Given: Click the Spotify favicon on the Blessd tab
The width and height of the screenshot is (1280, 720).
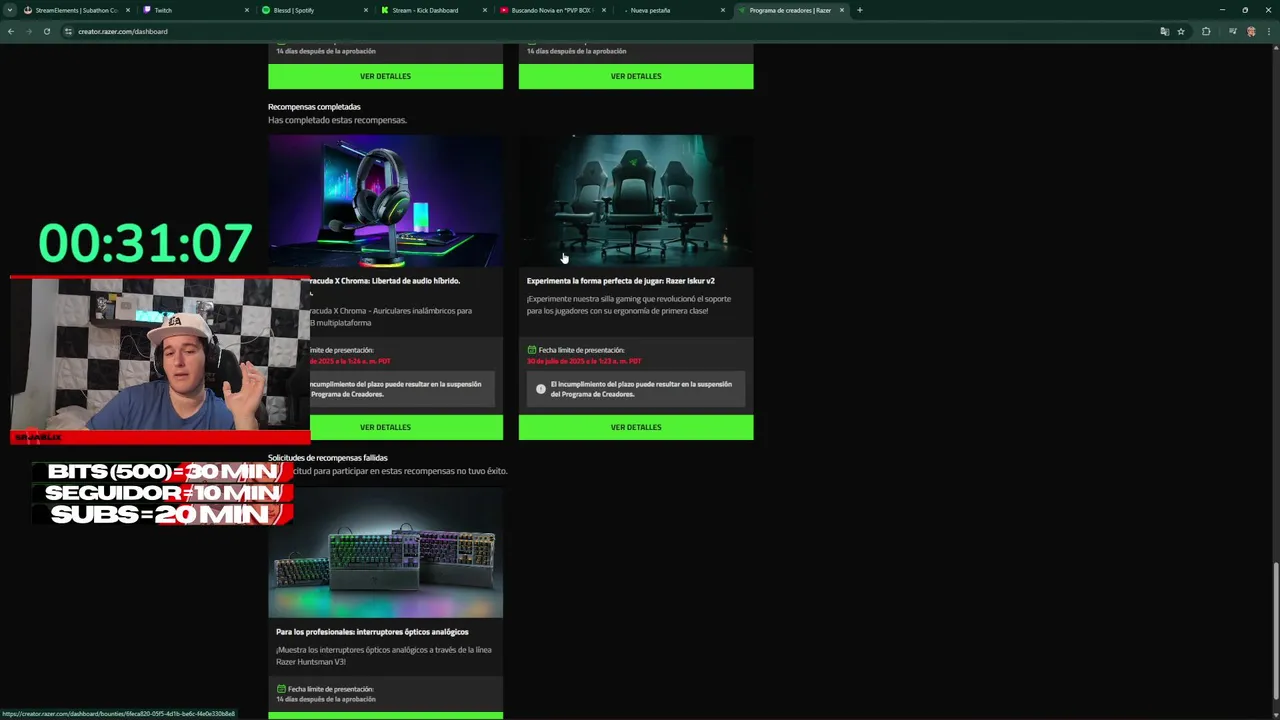Looking at the screenshot, I should [x=266, y=10].
